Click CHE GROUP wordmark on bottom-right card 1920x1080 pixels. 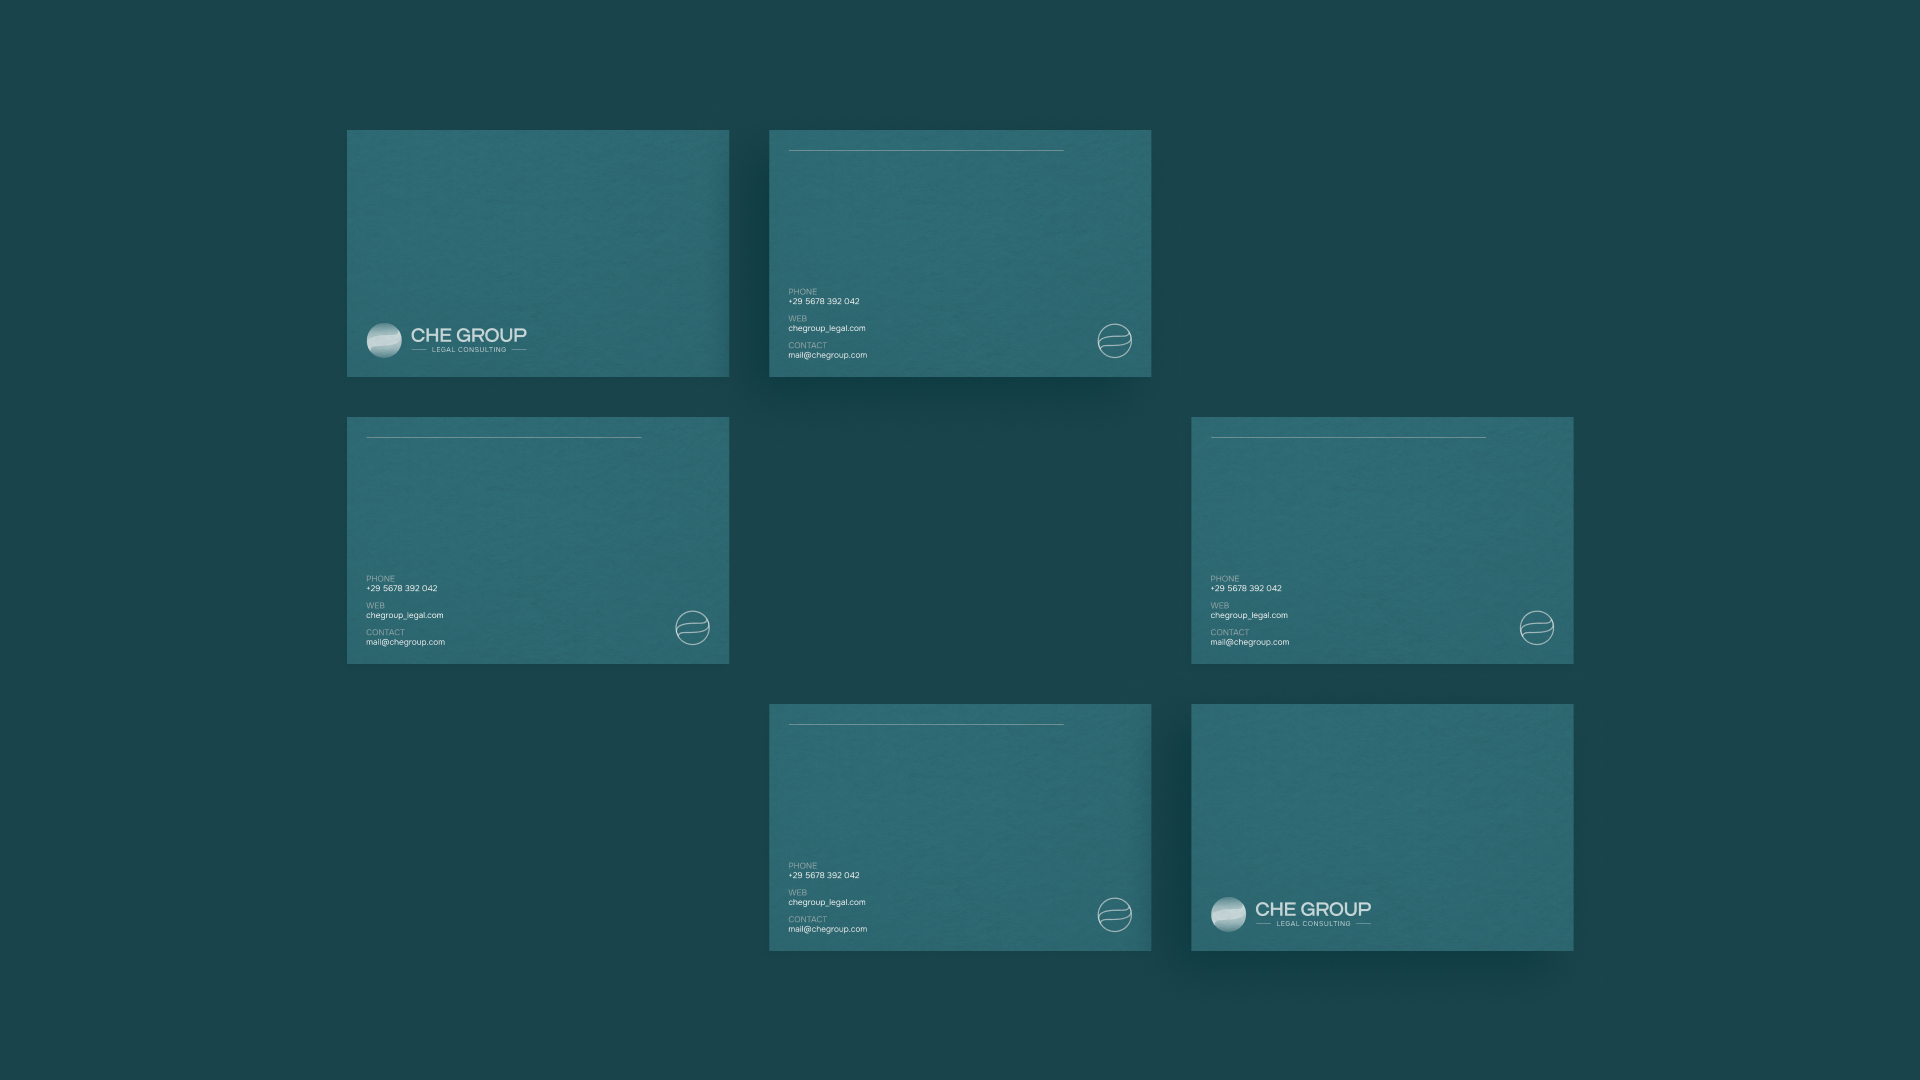(x=1312, y=909)
